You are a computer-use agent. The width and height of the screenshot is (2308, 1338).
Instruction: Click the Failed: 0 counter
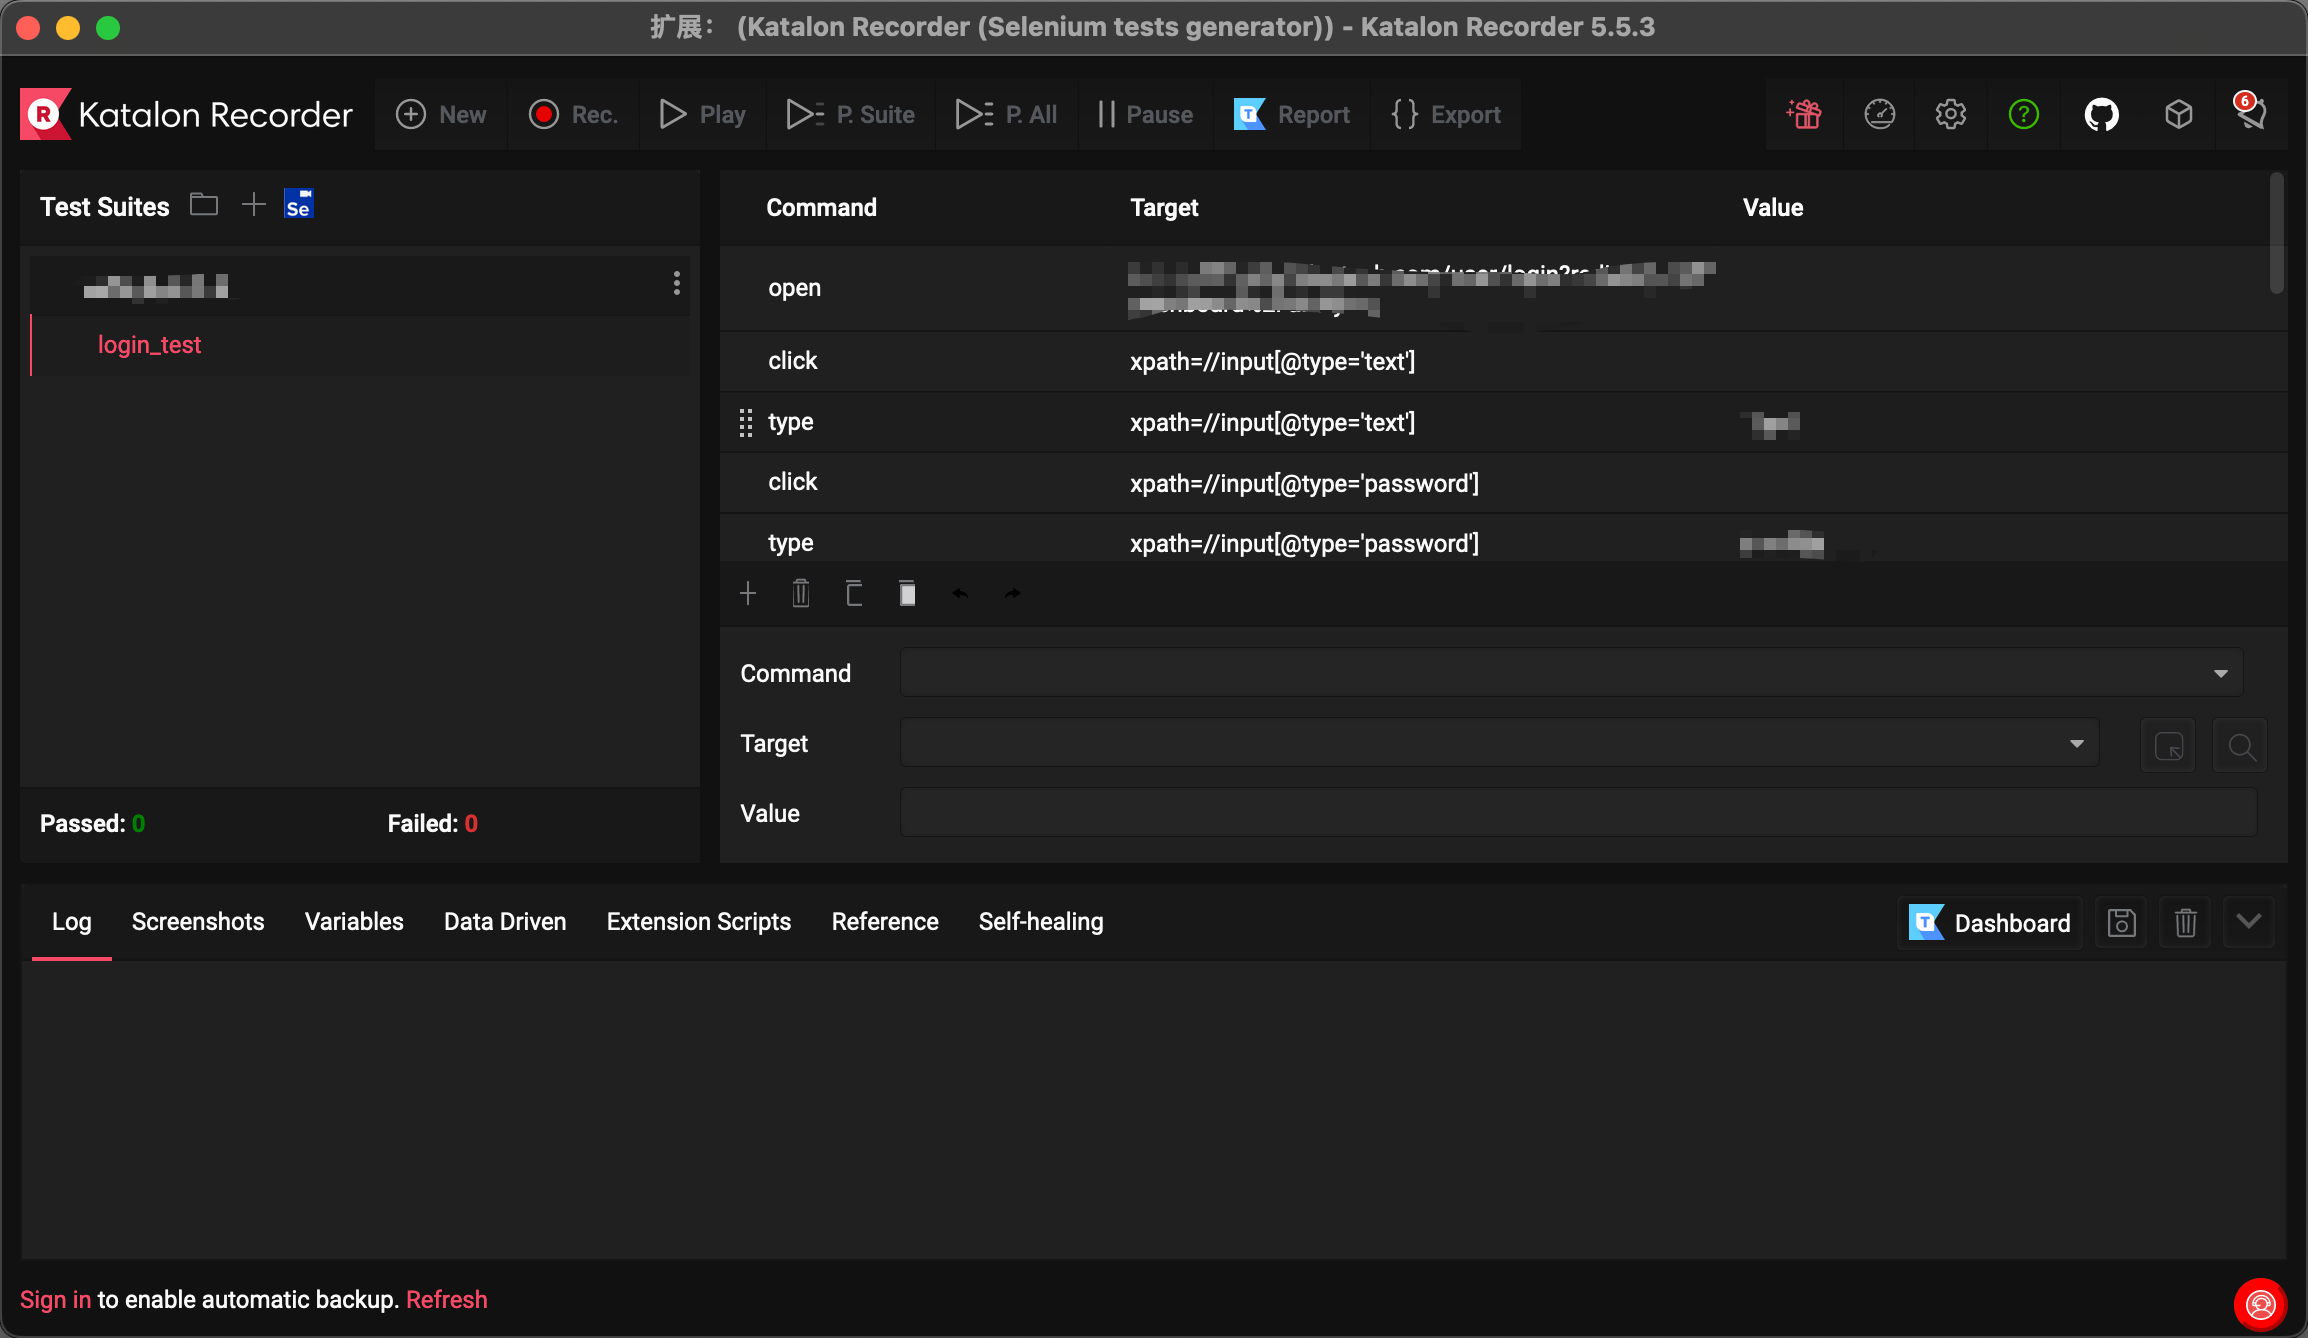tap(433, 824)
